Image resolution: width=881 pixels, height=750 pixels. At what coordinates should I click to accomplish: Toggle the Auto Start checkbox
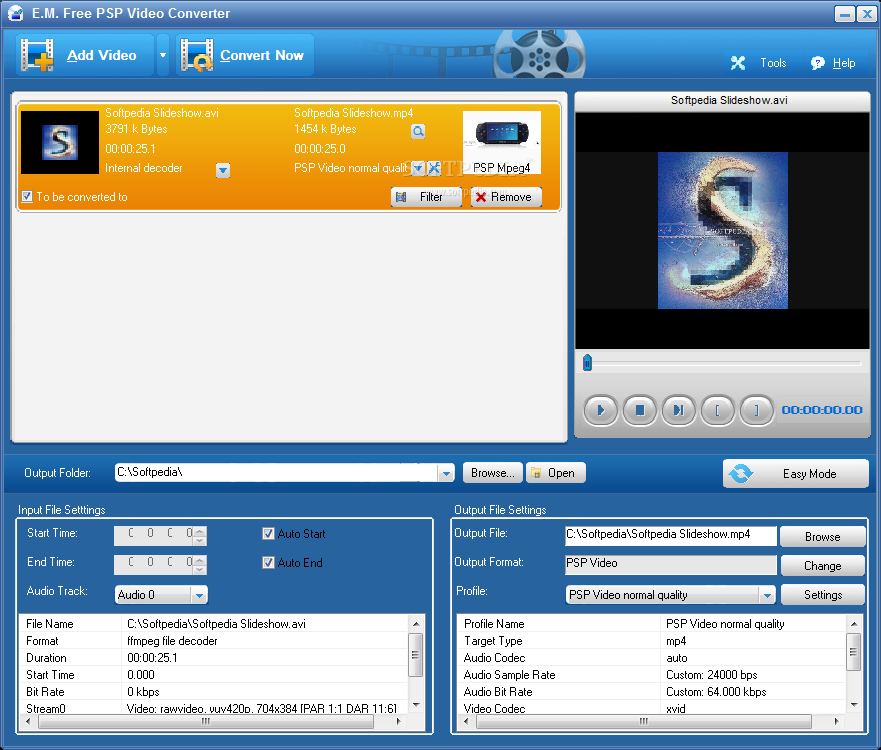coord(268,534)
